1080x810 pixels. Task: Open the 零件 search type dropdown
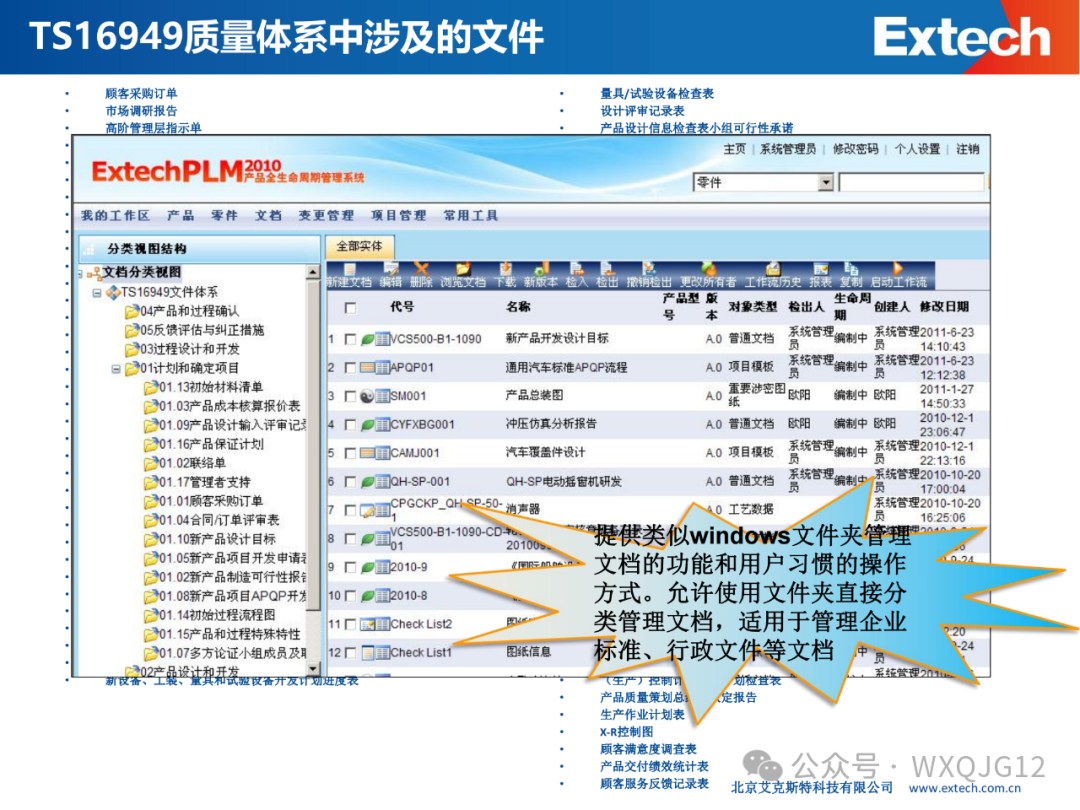pyautogui.click(x=826, y=183)
